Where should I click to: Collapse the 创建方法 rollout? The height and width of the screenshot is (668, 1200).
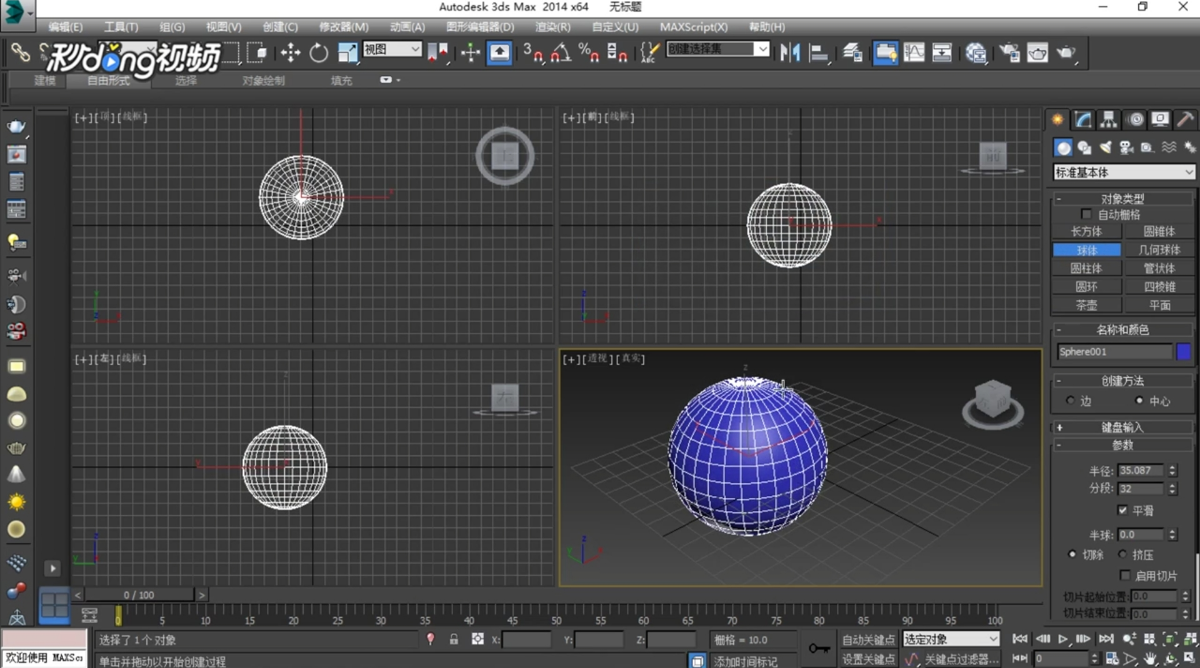(x=1124, y=380)
